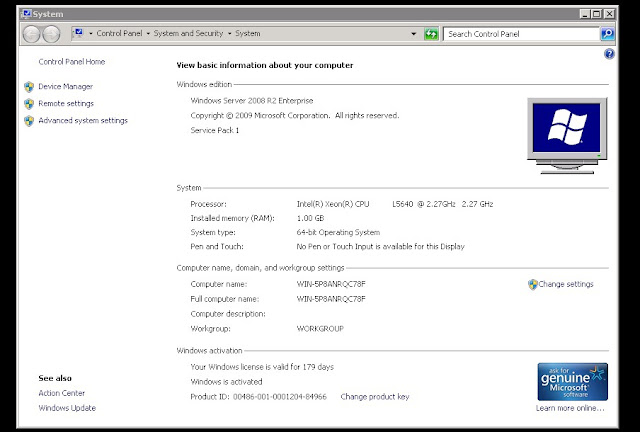Click the Windows is activated text

tap(226, 382)
